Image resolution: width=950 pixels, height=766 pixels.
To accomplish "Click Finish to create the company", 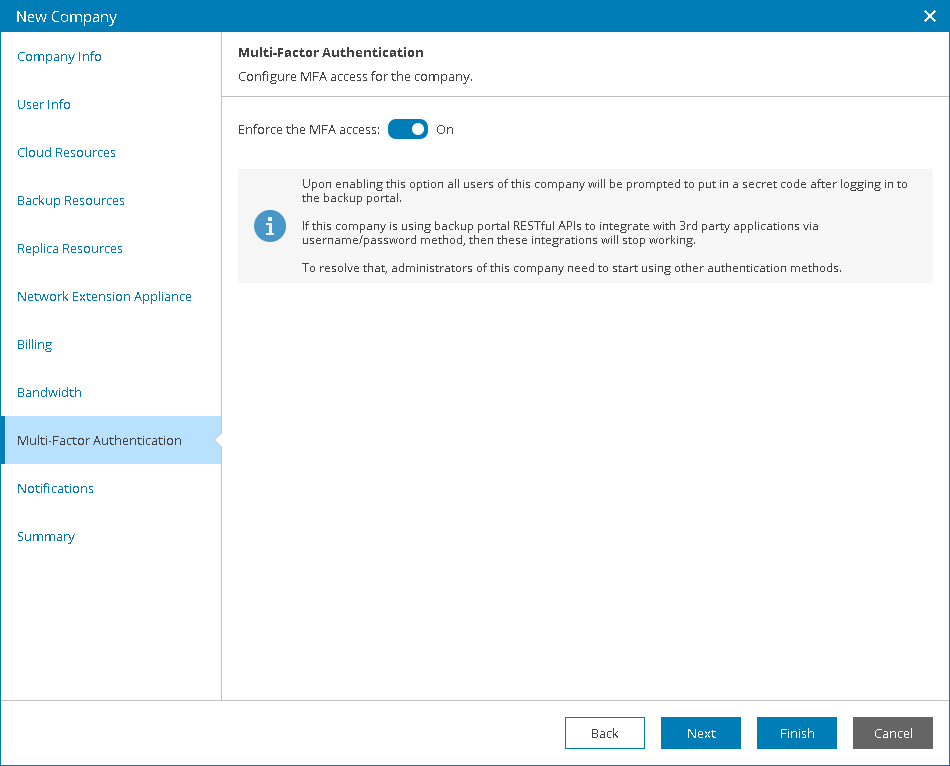I will click(797, 733).
